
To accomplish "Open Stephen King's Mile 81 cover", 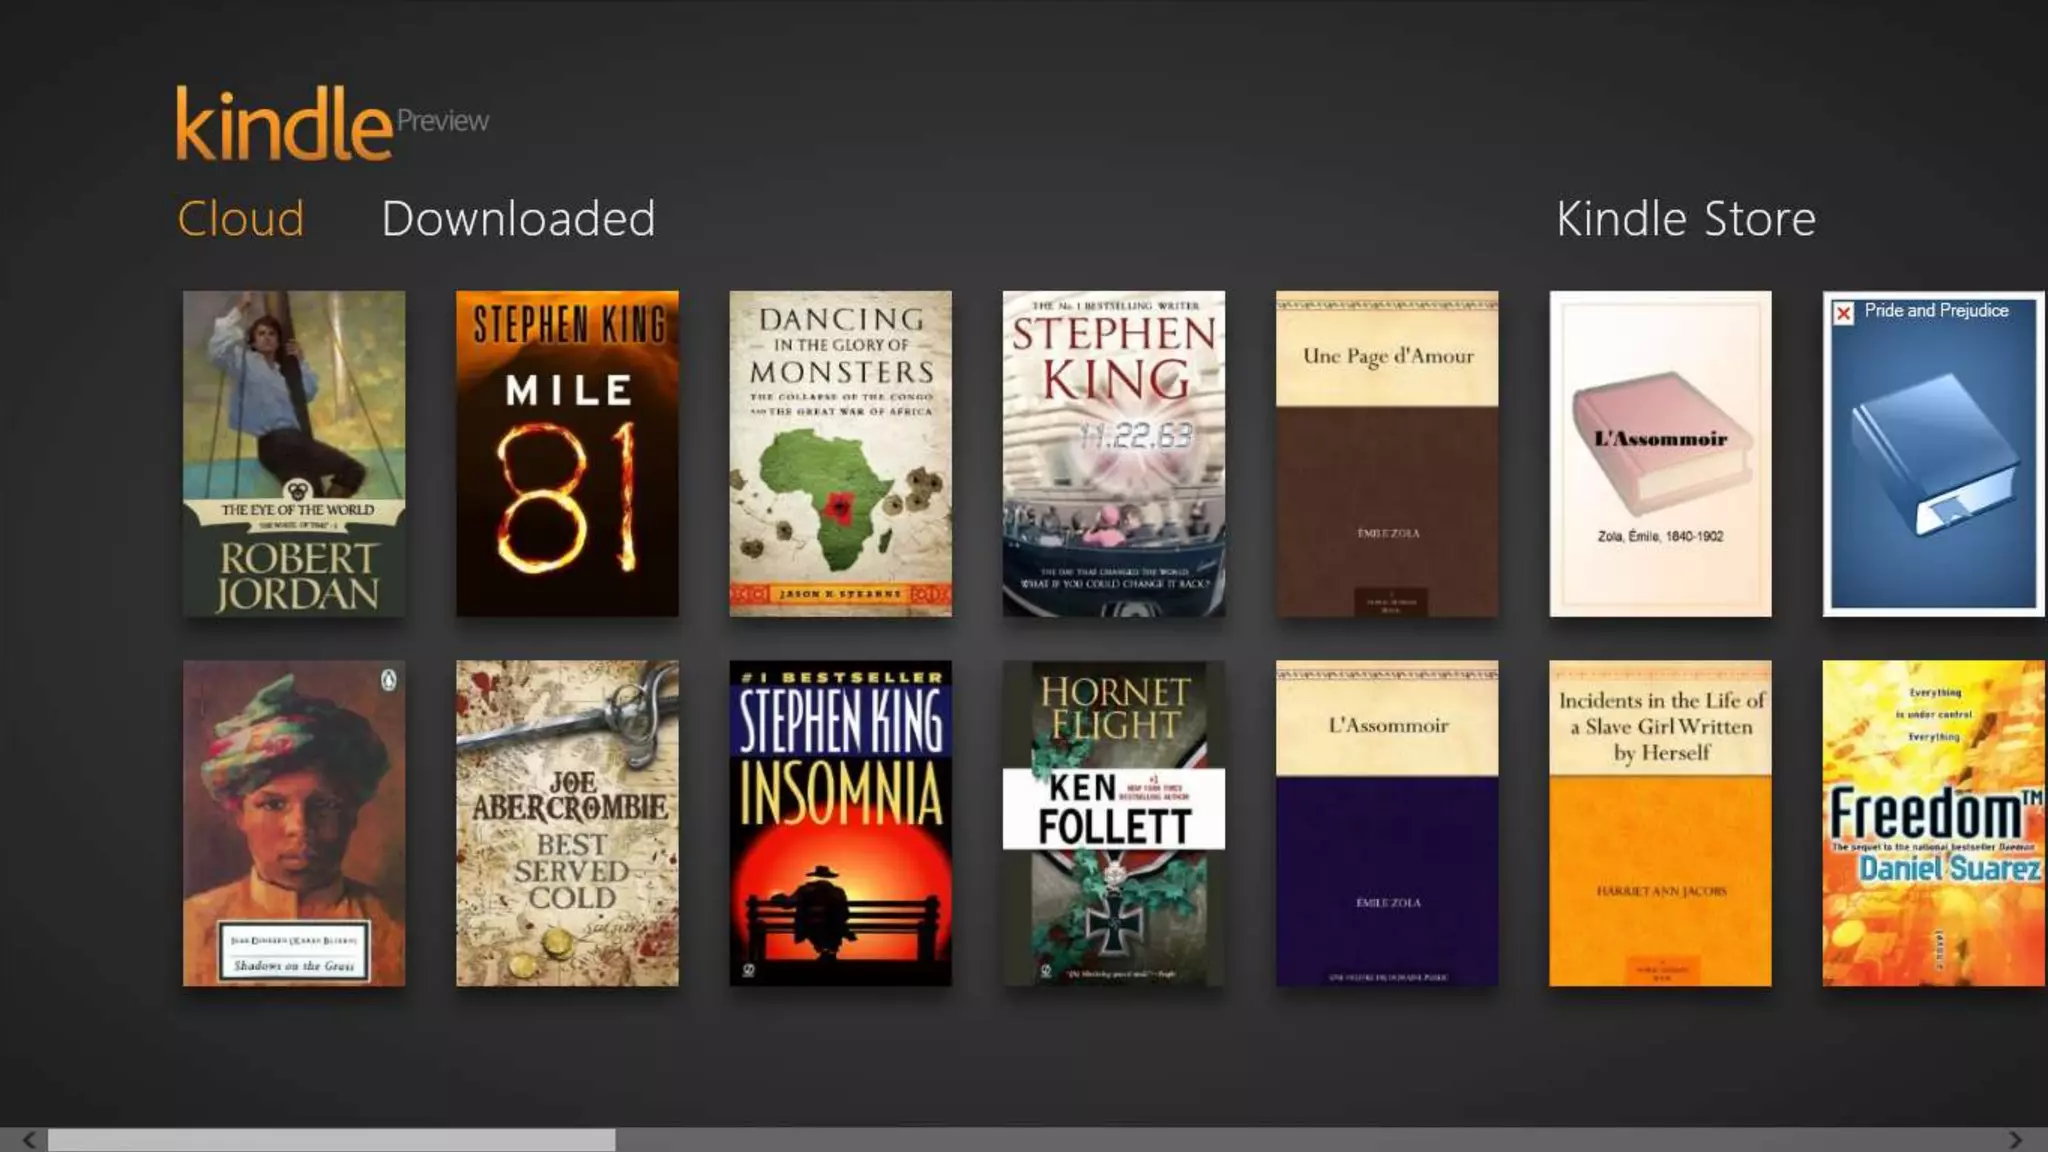I will pyautogui.click(x=567, y=453).
